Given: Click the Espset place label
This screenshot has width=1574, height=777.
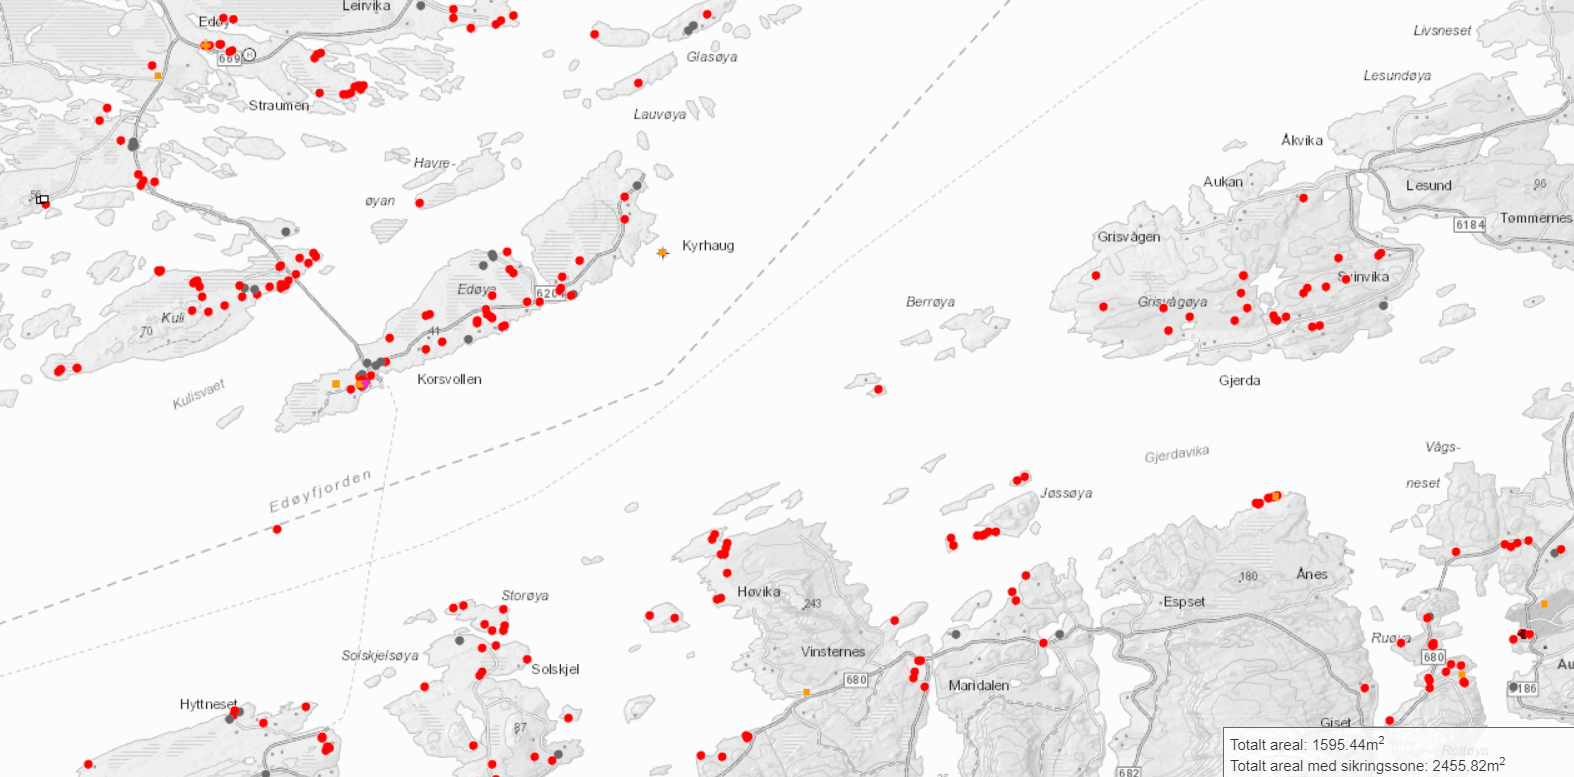Looking at the screenshot, I should 1184,602.
